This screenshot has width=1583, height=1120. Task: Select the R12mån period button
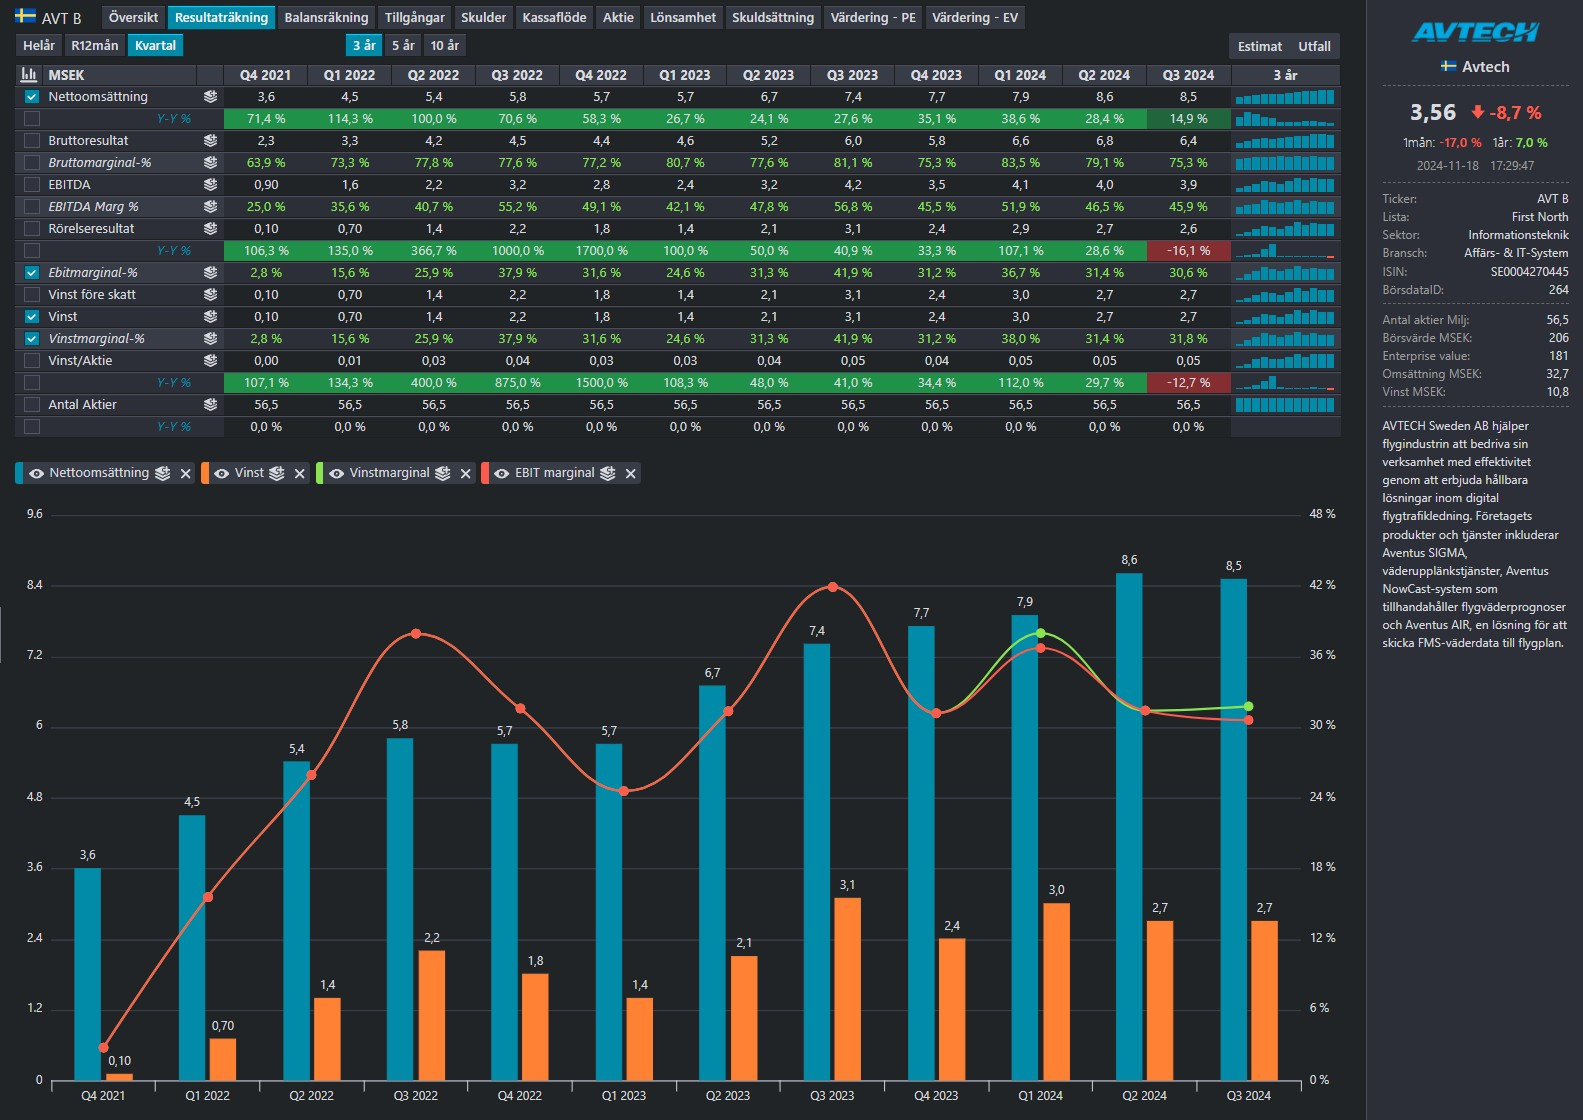(x=95, y=45)
